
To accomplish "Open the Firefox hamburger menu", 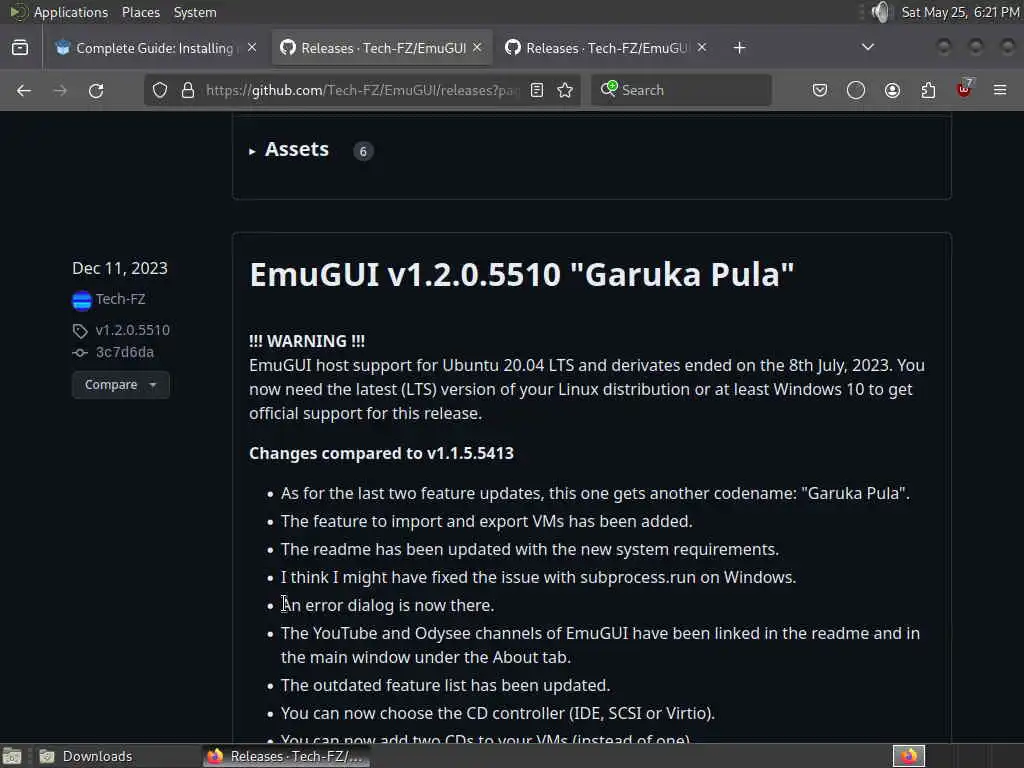I will pyautogui.click(x=1000, y=90).
